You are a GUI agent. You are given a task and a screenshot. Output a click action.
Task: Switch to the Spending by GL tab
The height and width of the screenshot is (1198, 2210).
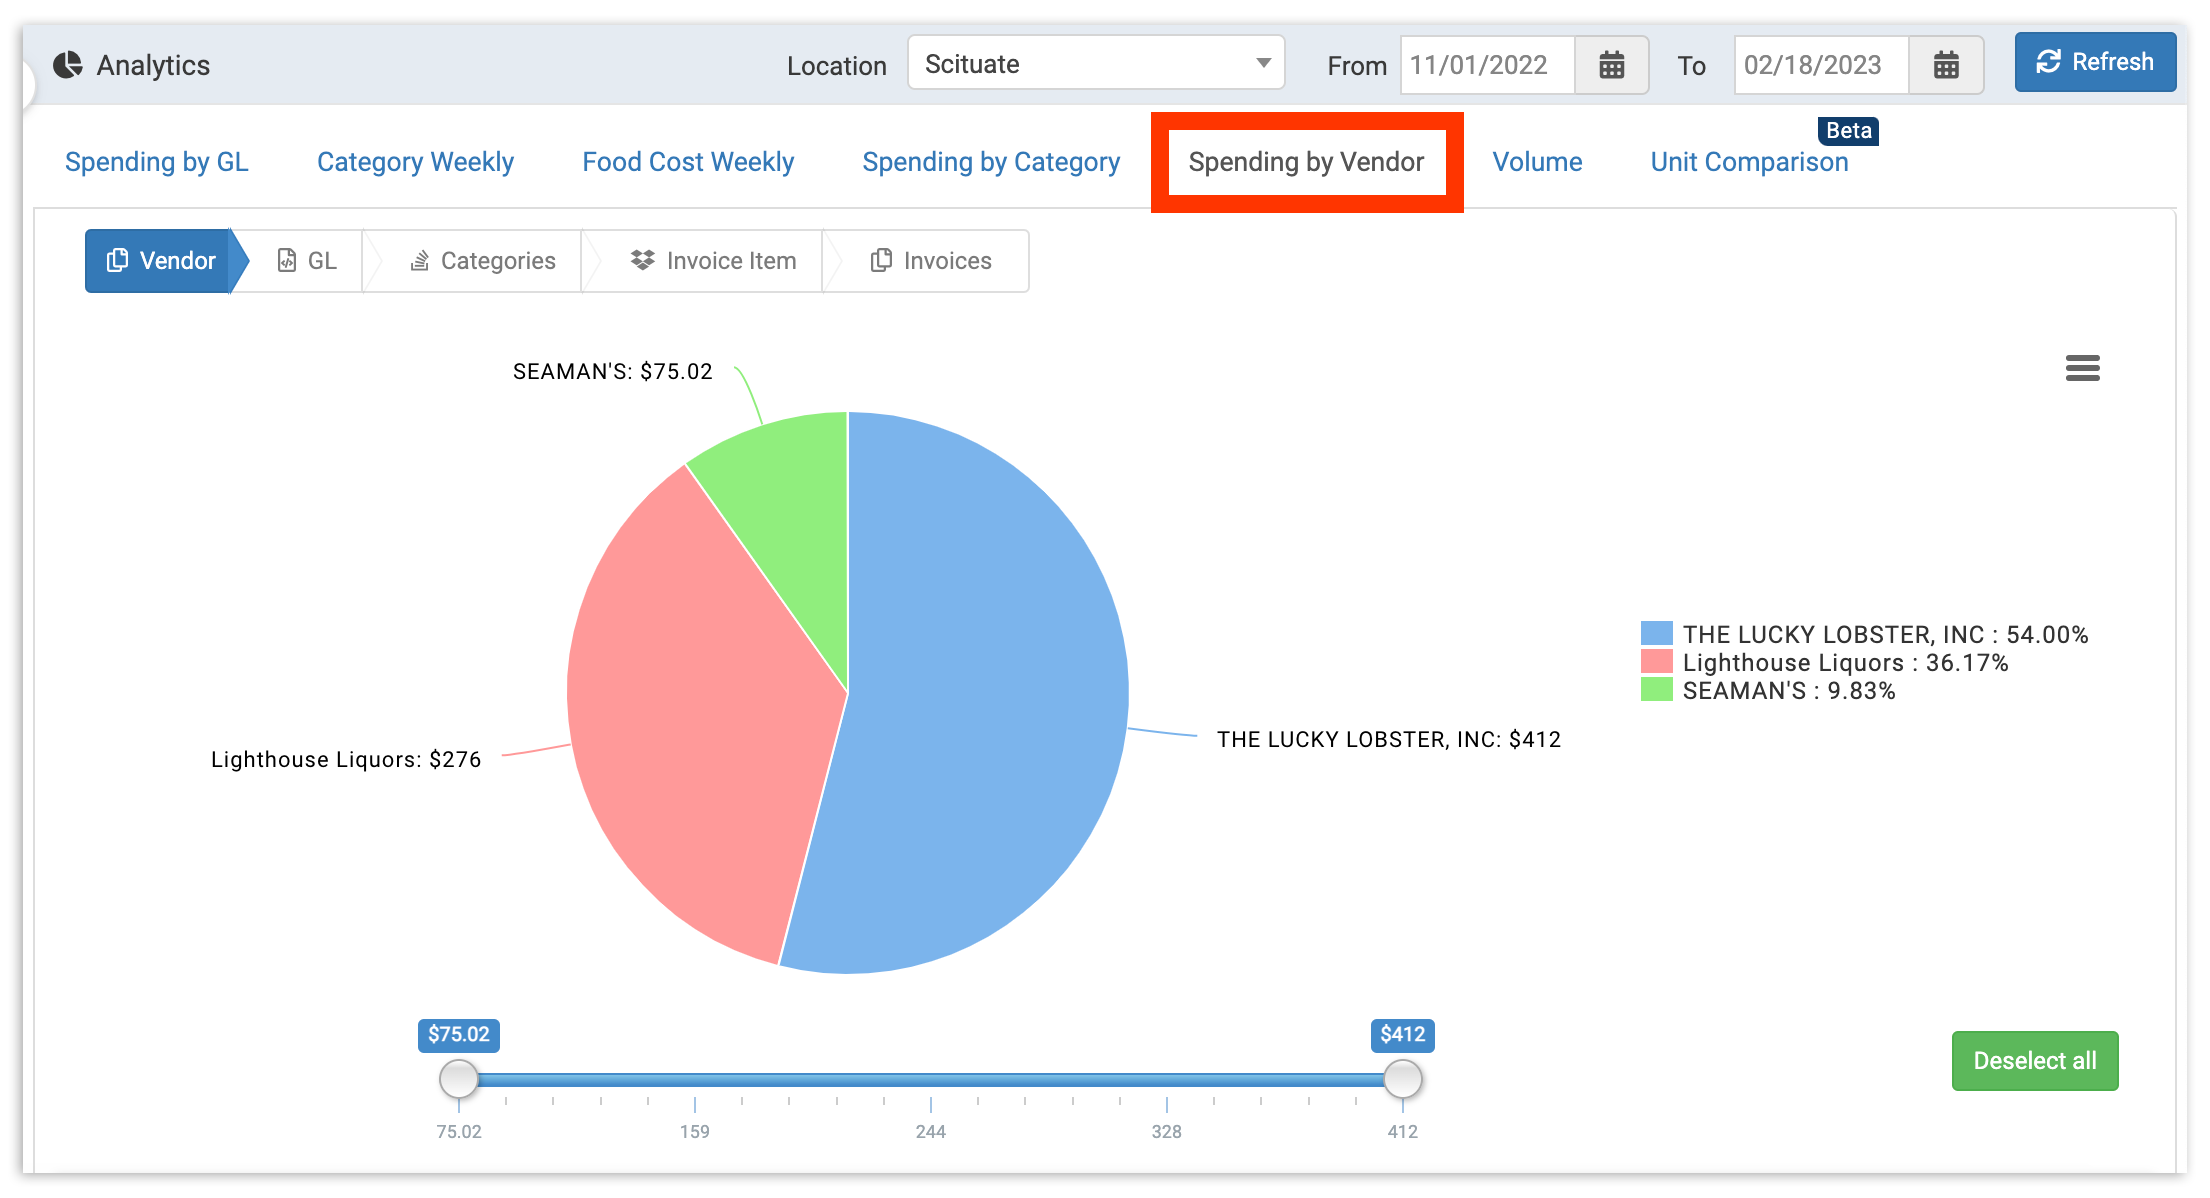[157, 162]
